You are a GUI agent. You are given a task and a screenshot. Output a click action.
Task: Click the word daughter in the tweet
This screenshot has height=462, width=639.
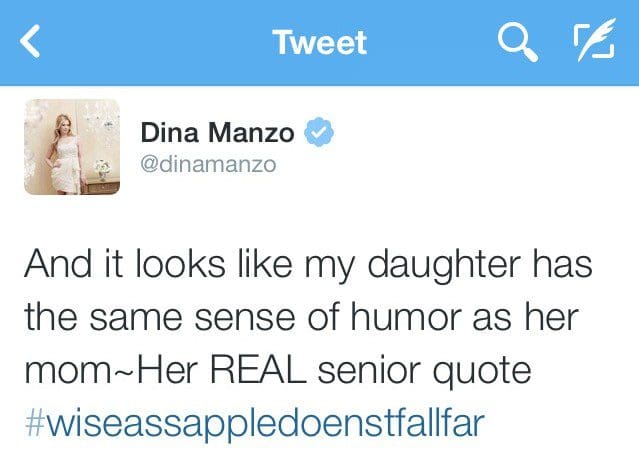pos(444,266)
